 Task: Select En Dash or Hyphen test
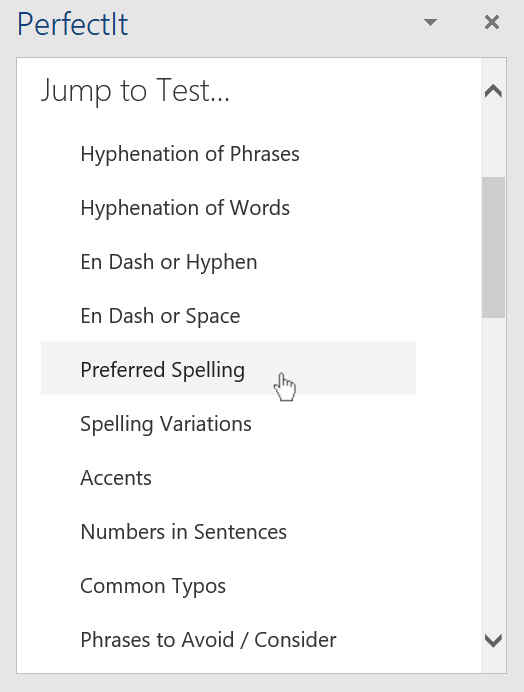[x=228, y=262]
